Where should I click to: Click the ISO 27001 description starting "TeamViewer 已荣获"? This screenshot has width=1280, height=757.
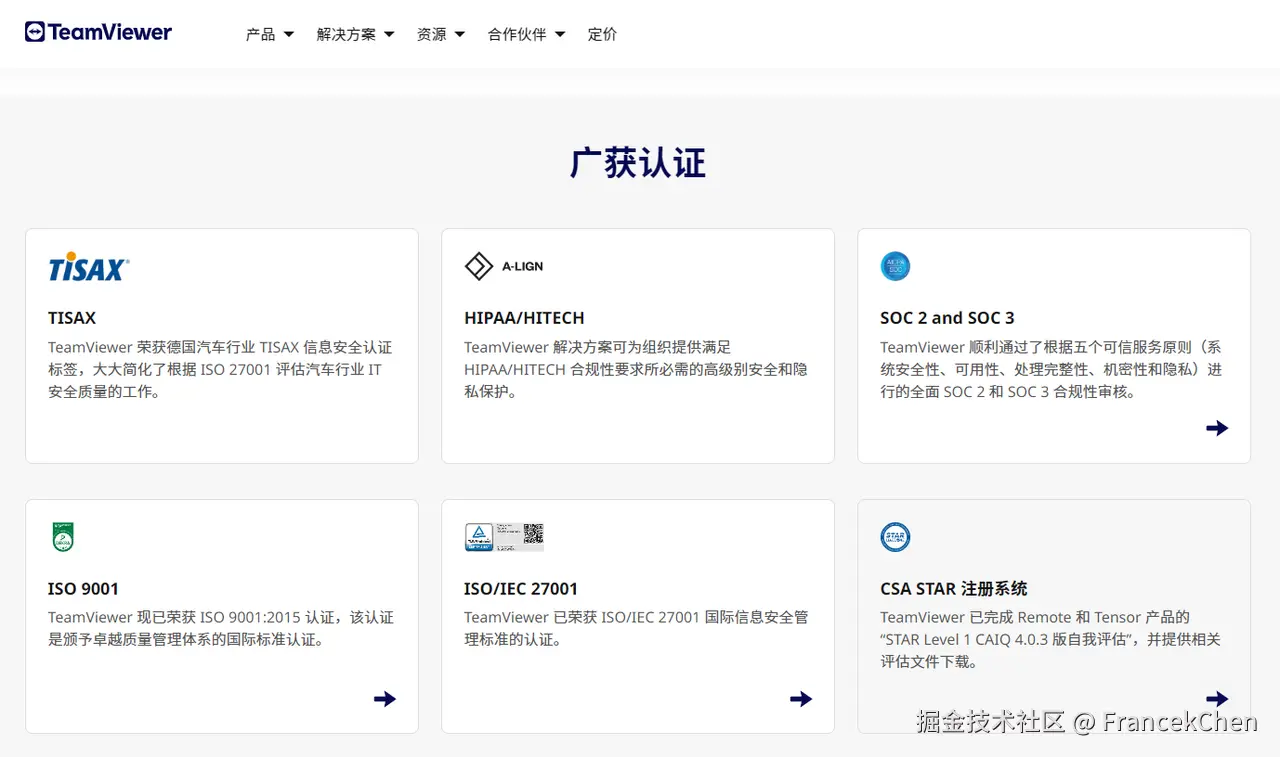pyautogui.click(x=636, y=628)
